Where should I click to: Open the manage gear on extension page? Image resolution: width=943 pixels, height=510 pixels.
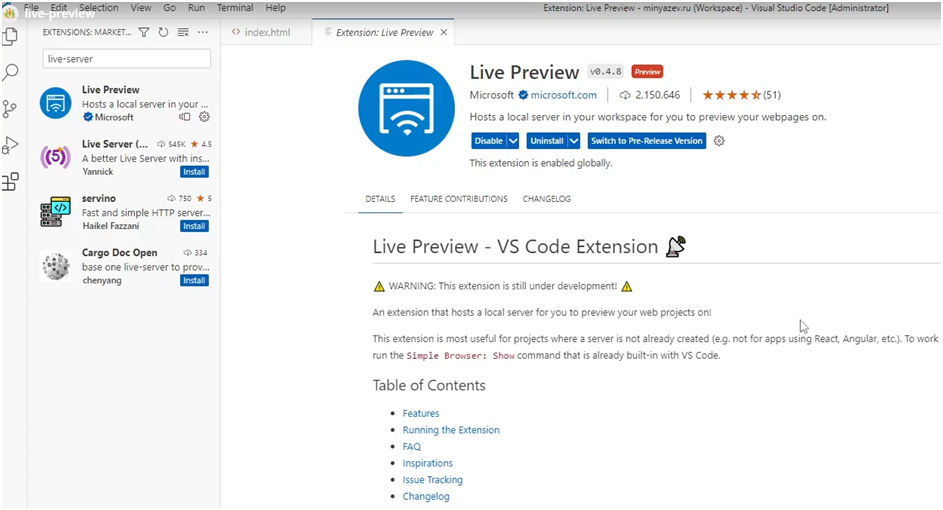(719, 141)
